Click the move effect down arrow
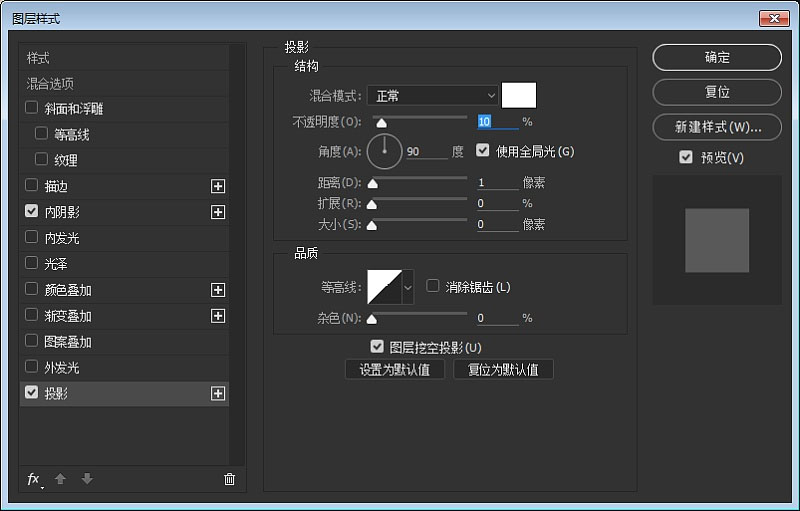Screen dimensions: 800x511 point(87,479)
